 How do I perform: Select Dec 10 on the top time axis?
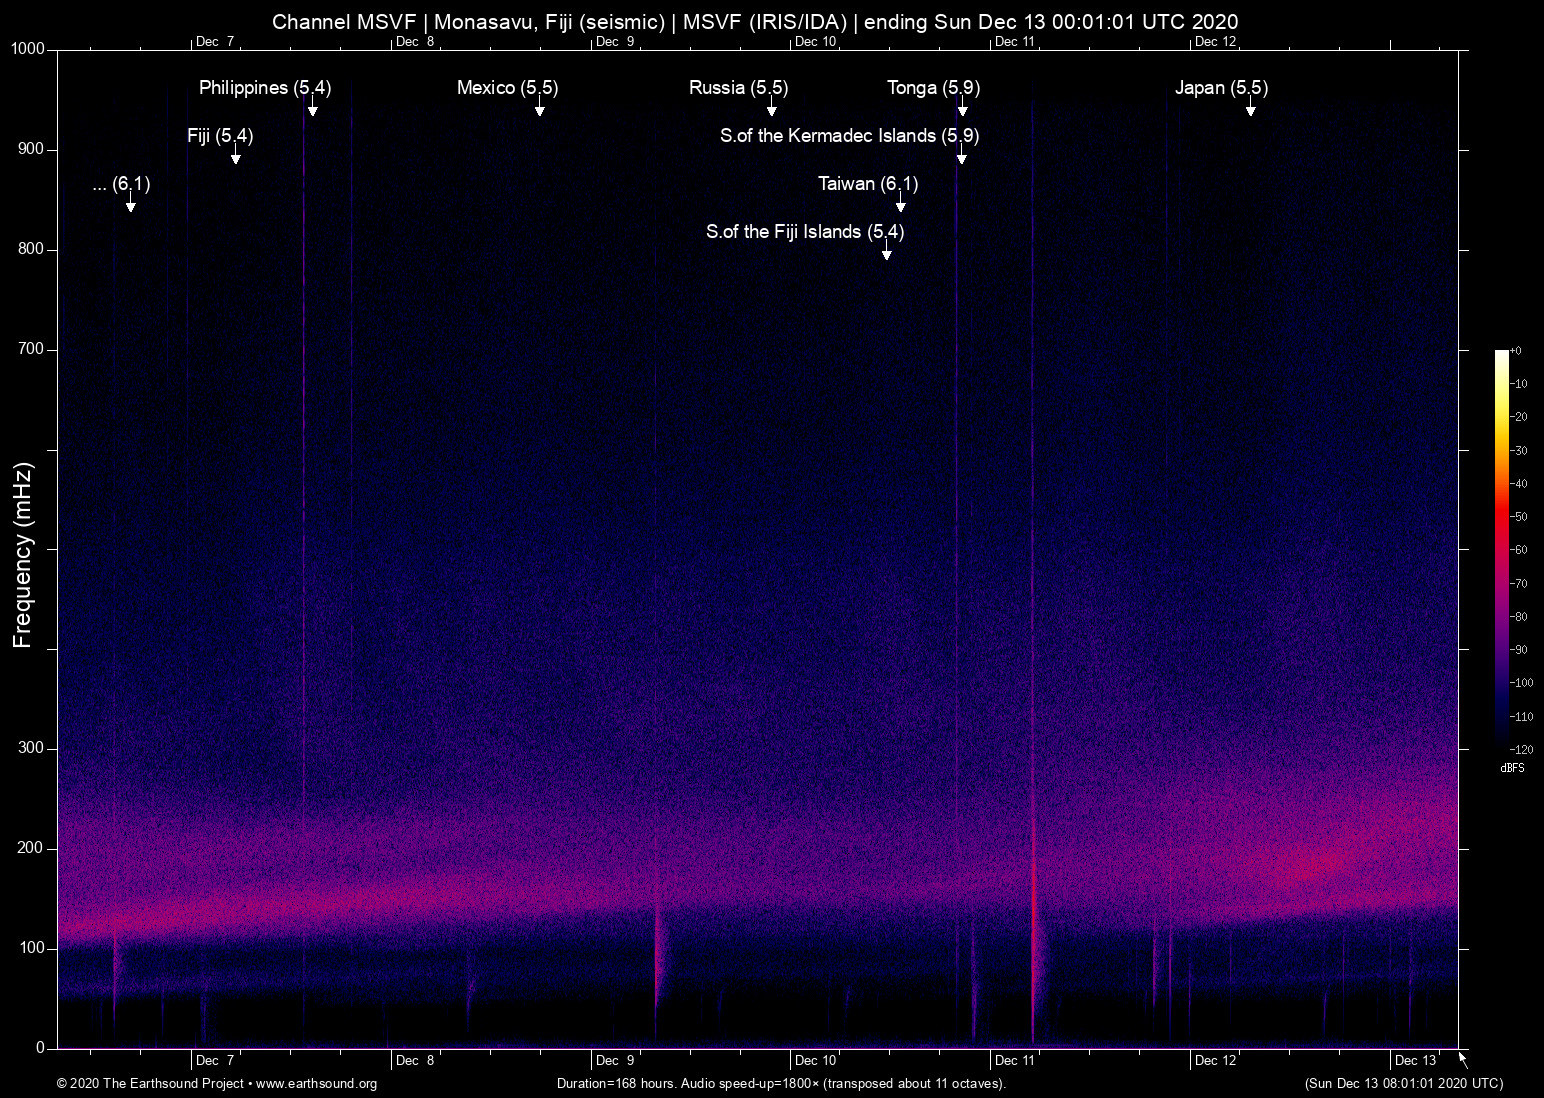(815, 42)
